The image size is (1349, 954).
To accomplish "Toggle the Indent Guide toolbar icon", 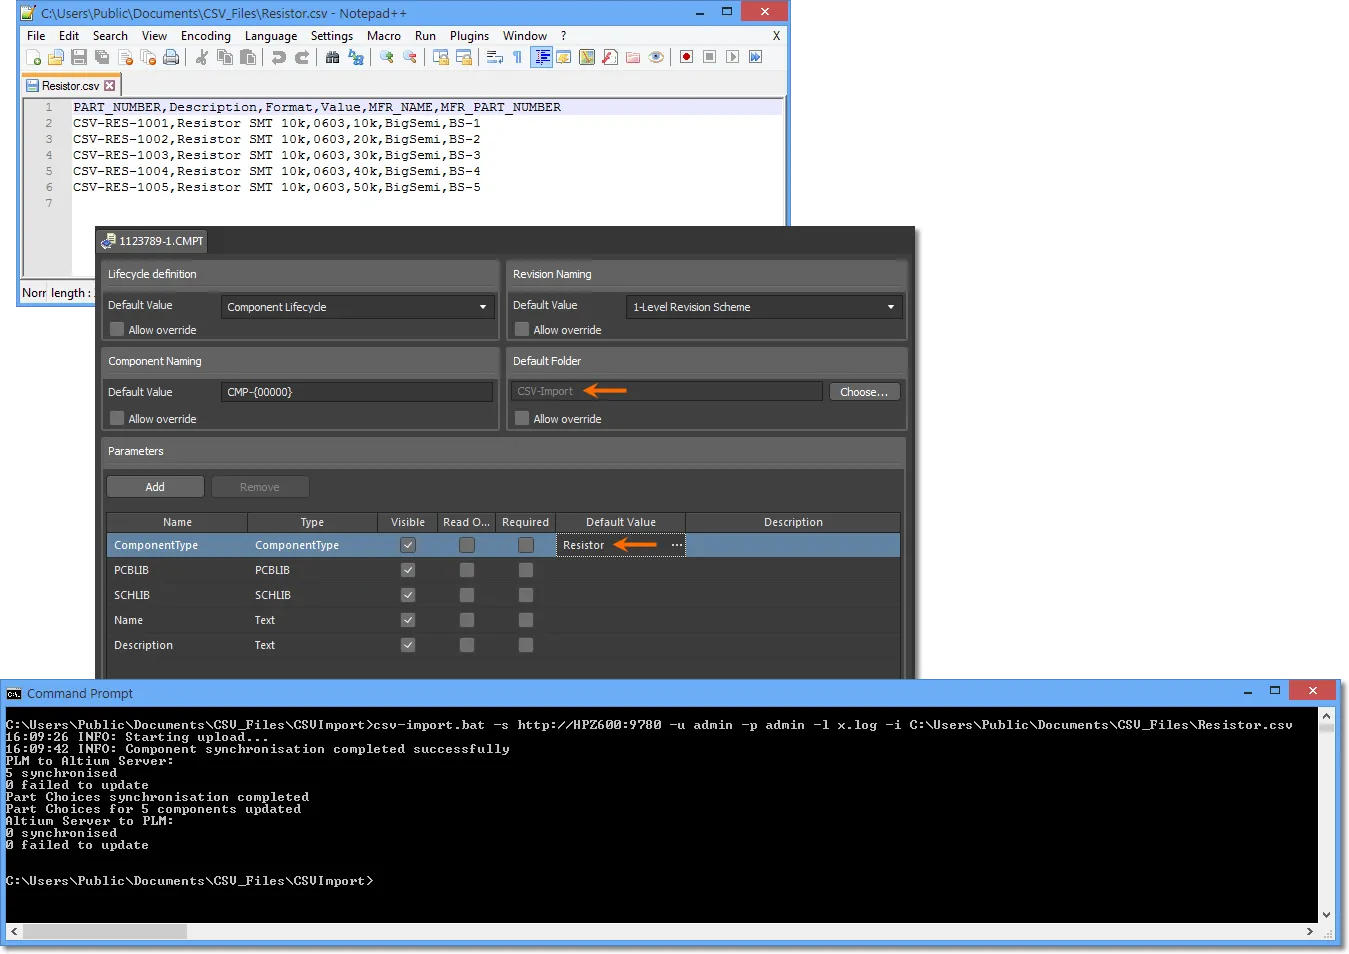I will pyautogui.click(x=541, y=57).
